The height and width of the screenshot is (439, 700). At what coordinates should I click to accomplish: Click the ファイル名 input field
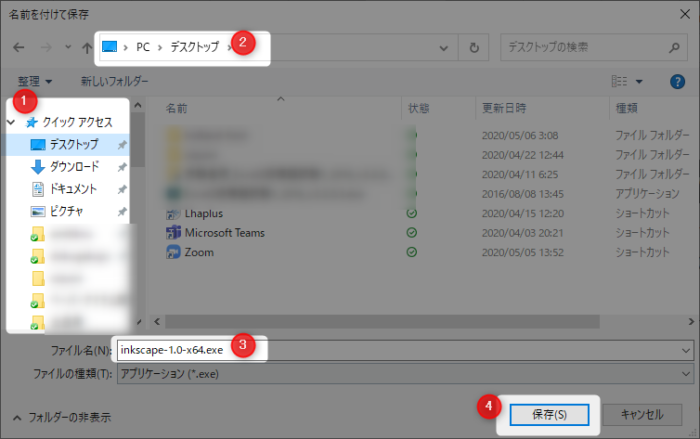click(400, 350)
